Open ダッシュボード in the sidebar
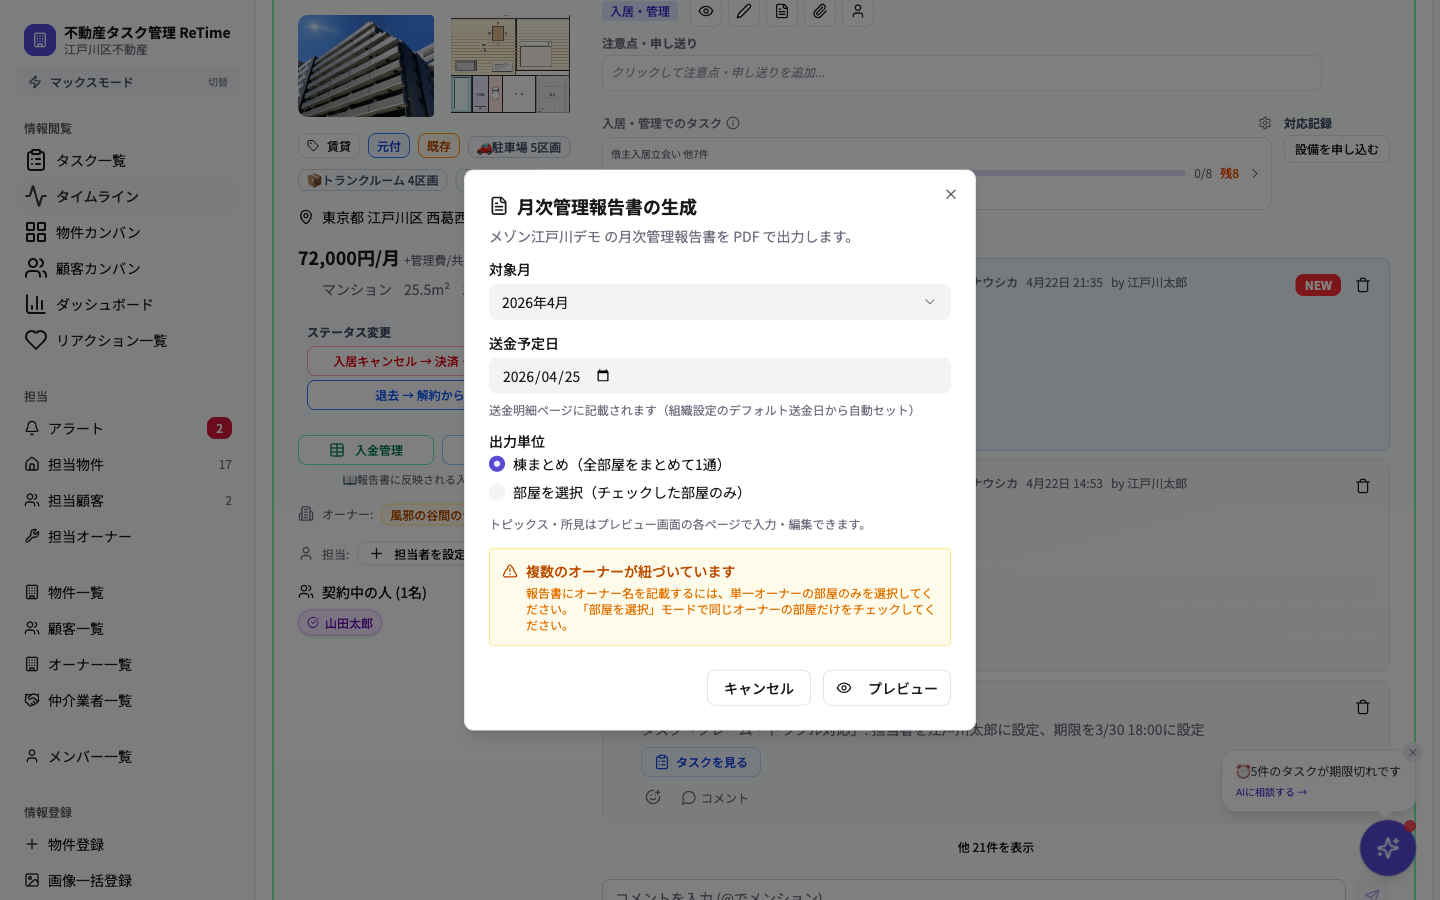1440x900 pixels. tap(127, 304)
